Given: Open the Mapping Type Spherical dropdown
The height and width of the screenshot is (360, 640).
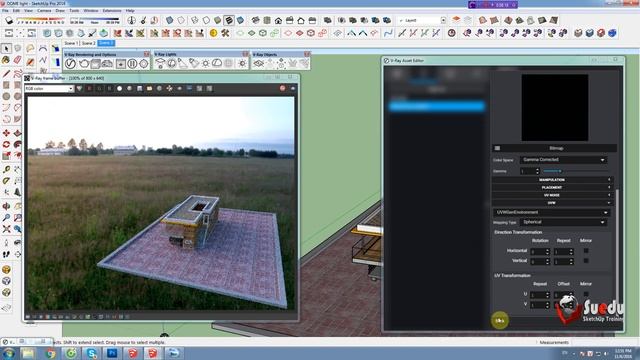Looking at the screenshot, I should tap(563, 222).
